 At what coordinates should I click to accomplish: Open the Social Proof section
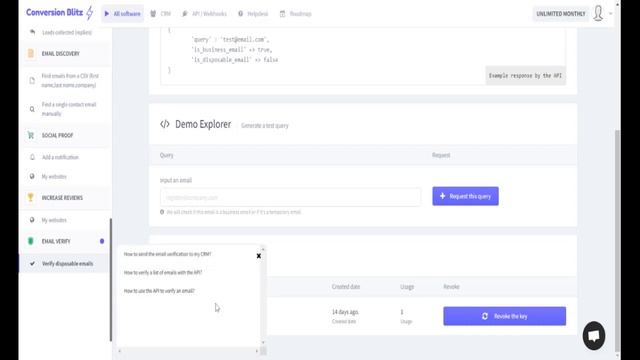tap(57, 135)
